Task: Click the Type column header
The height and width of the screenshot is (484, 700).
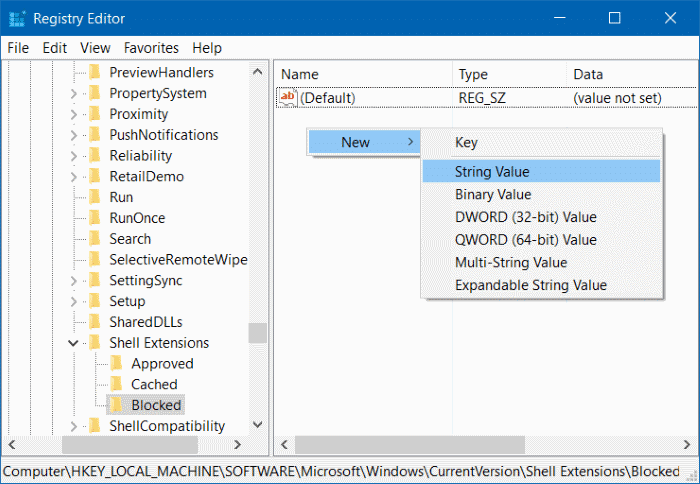Action: [x=510, y=74]
